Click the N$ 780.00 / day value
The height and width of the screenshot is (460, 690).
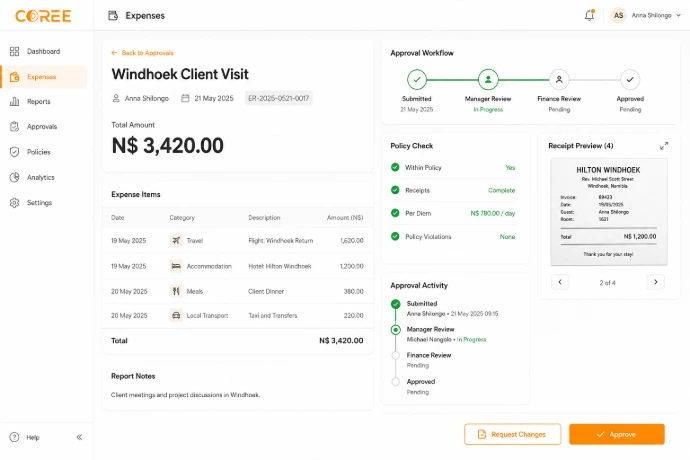[493, 213]
